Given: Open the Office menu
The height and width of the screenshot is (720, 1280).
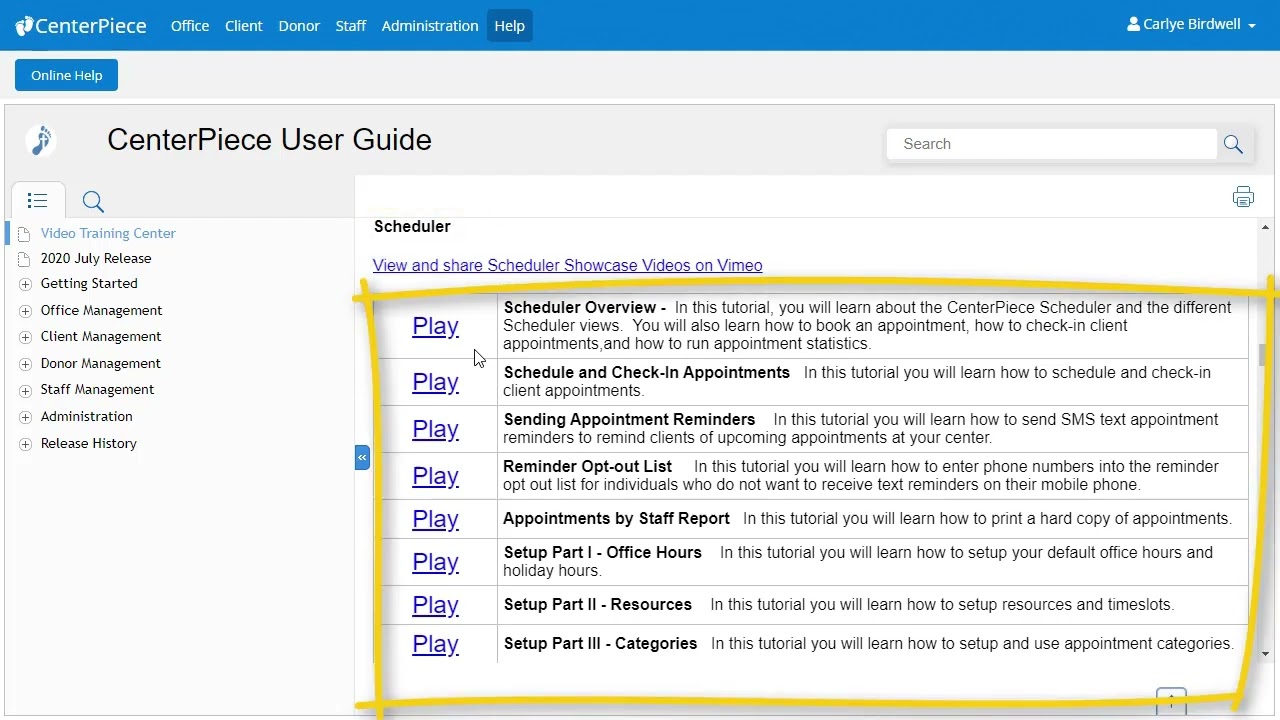Looking at the screenshot, I should pyautogui.click(x=190, y=26).
